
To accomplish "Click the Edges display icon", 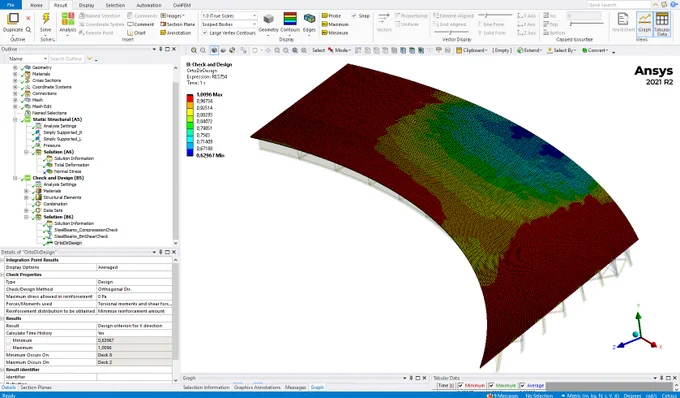I will click(x=309, y=19).
